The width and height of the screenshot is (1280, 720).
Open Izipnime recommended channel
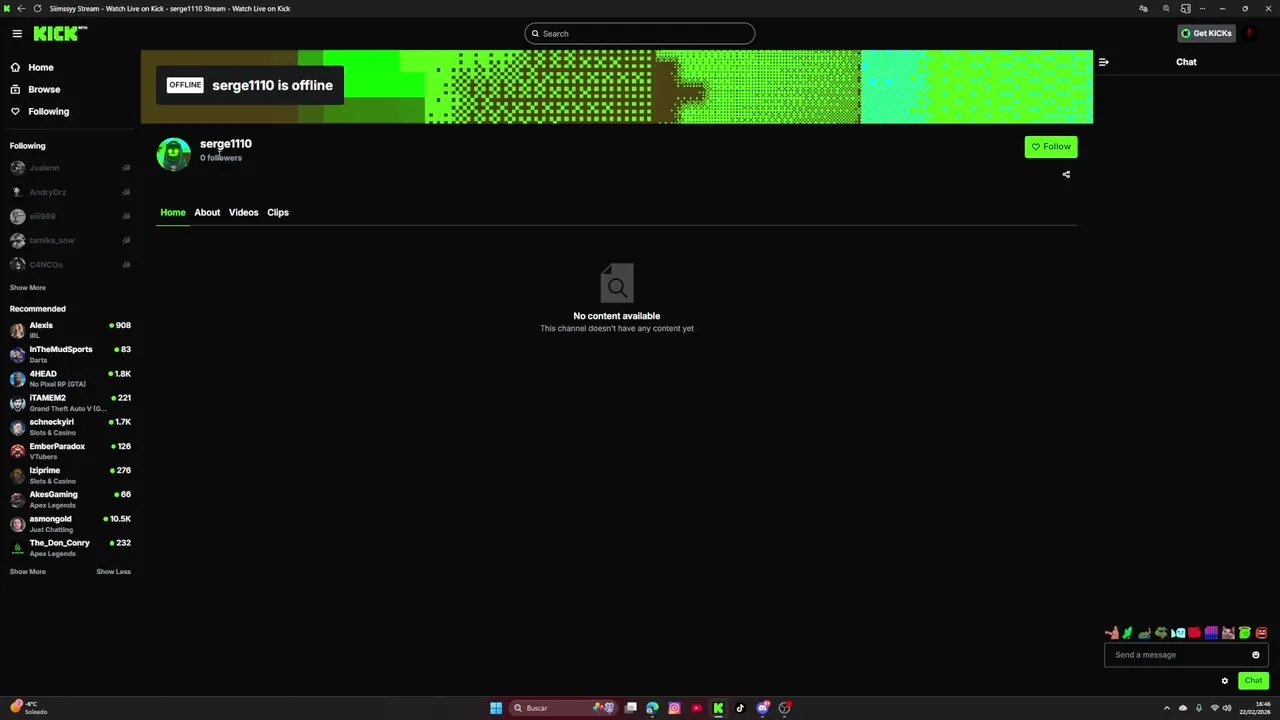(x=70, y=475)
